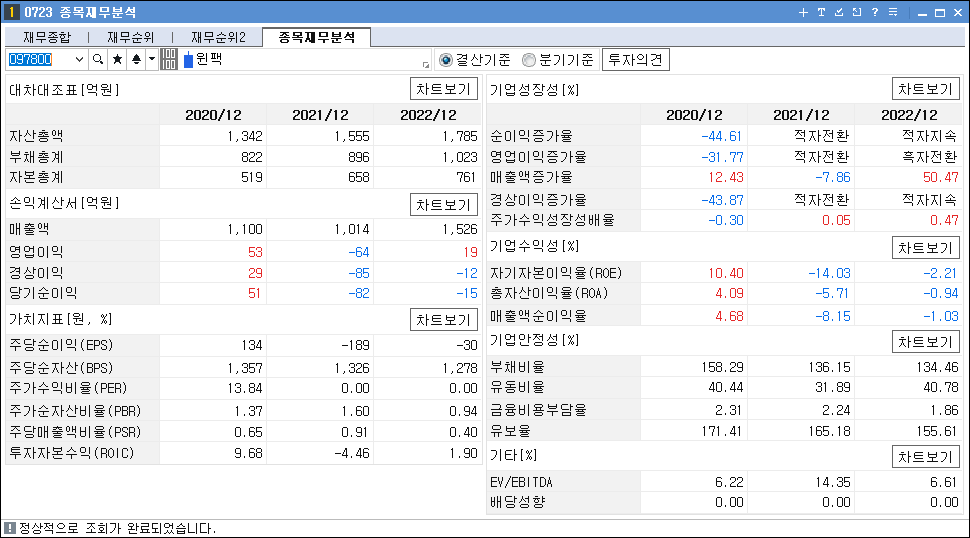
Task: Click the 대차대조표 2021/12 column header
Action: tap(320, 115)
